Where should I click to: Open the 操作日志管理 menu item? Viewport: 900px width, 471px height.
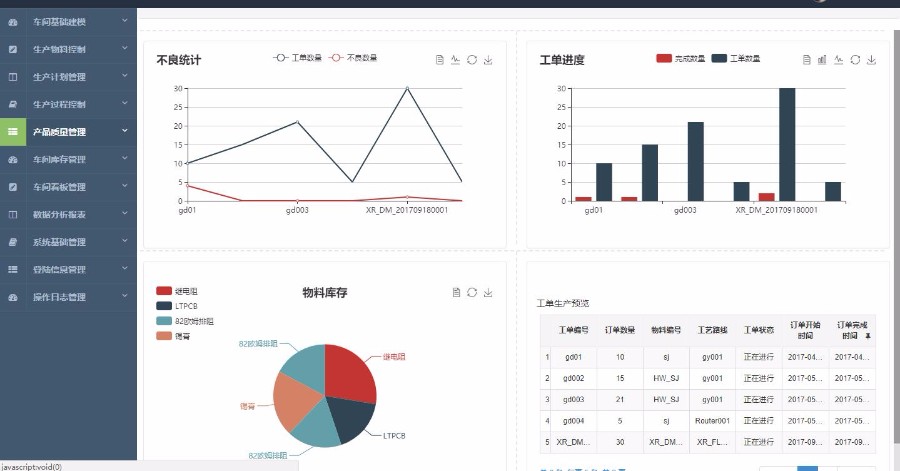click(68, 297)
